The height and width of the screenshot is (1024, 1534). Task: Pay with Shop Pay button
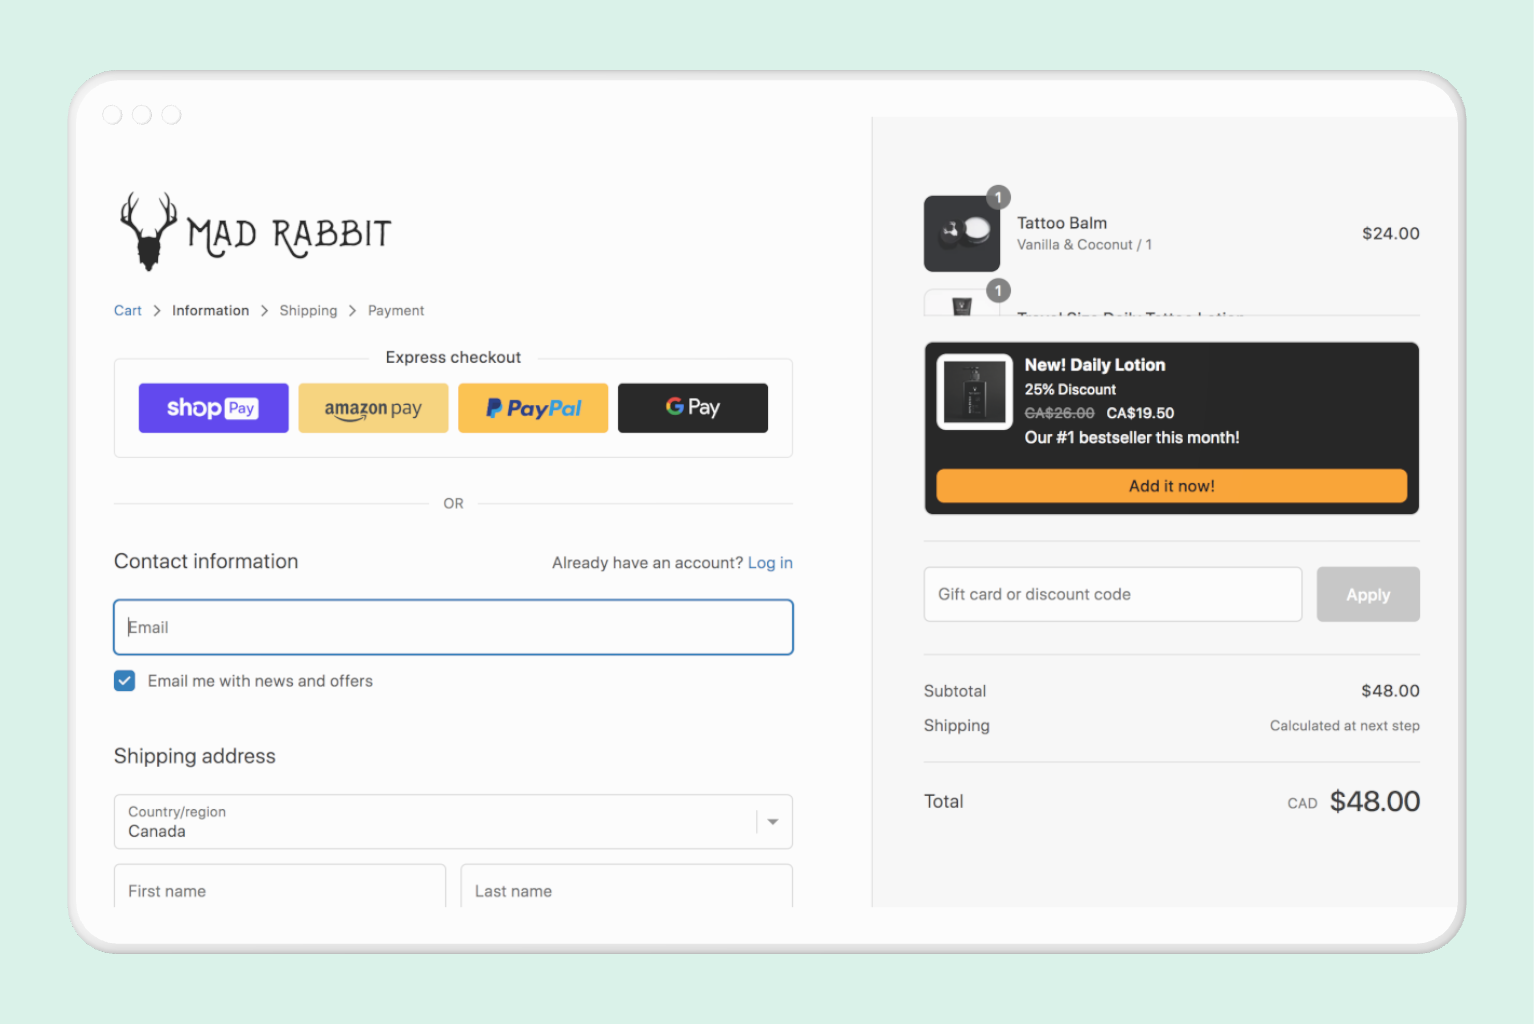213,408
